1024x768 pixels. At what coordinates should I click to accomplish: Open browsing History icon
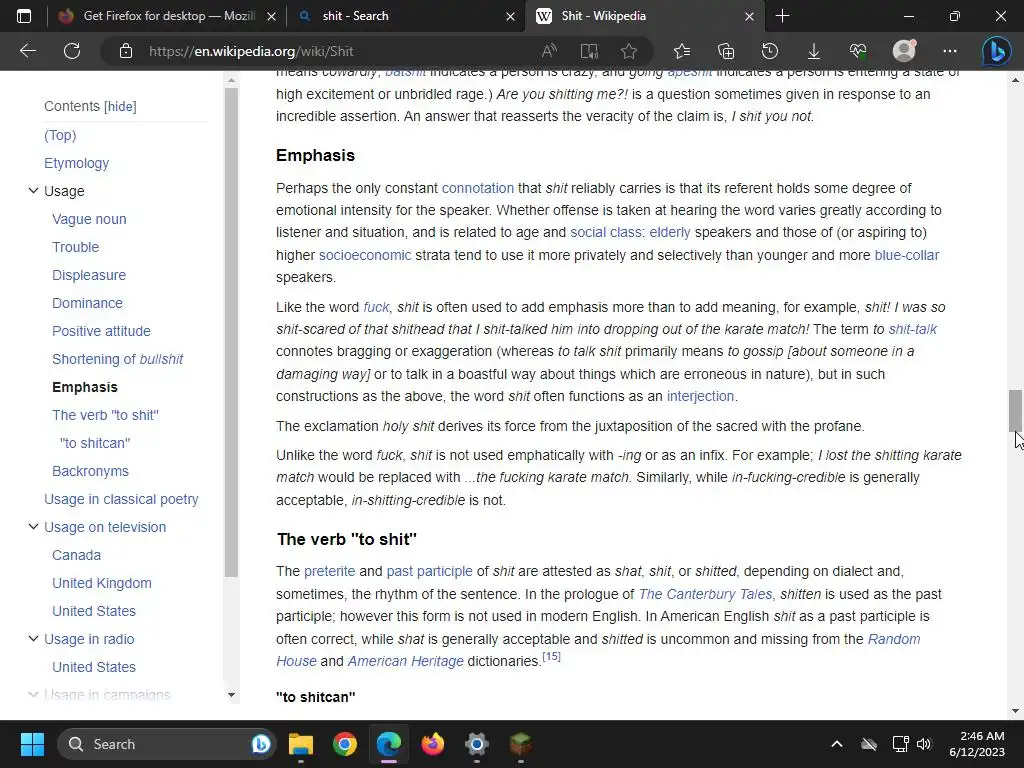770,51
